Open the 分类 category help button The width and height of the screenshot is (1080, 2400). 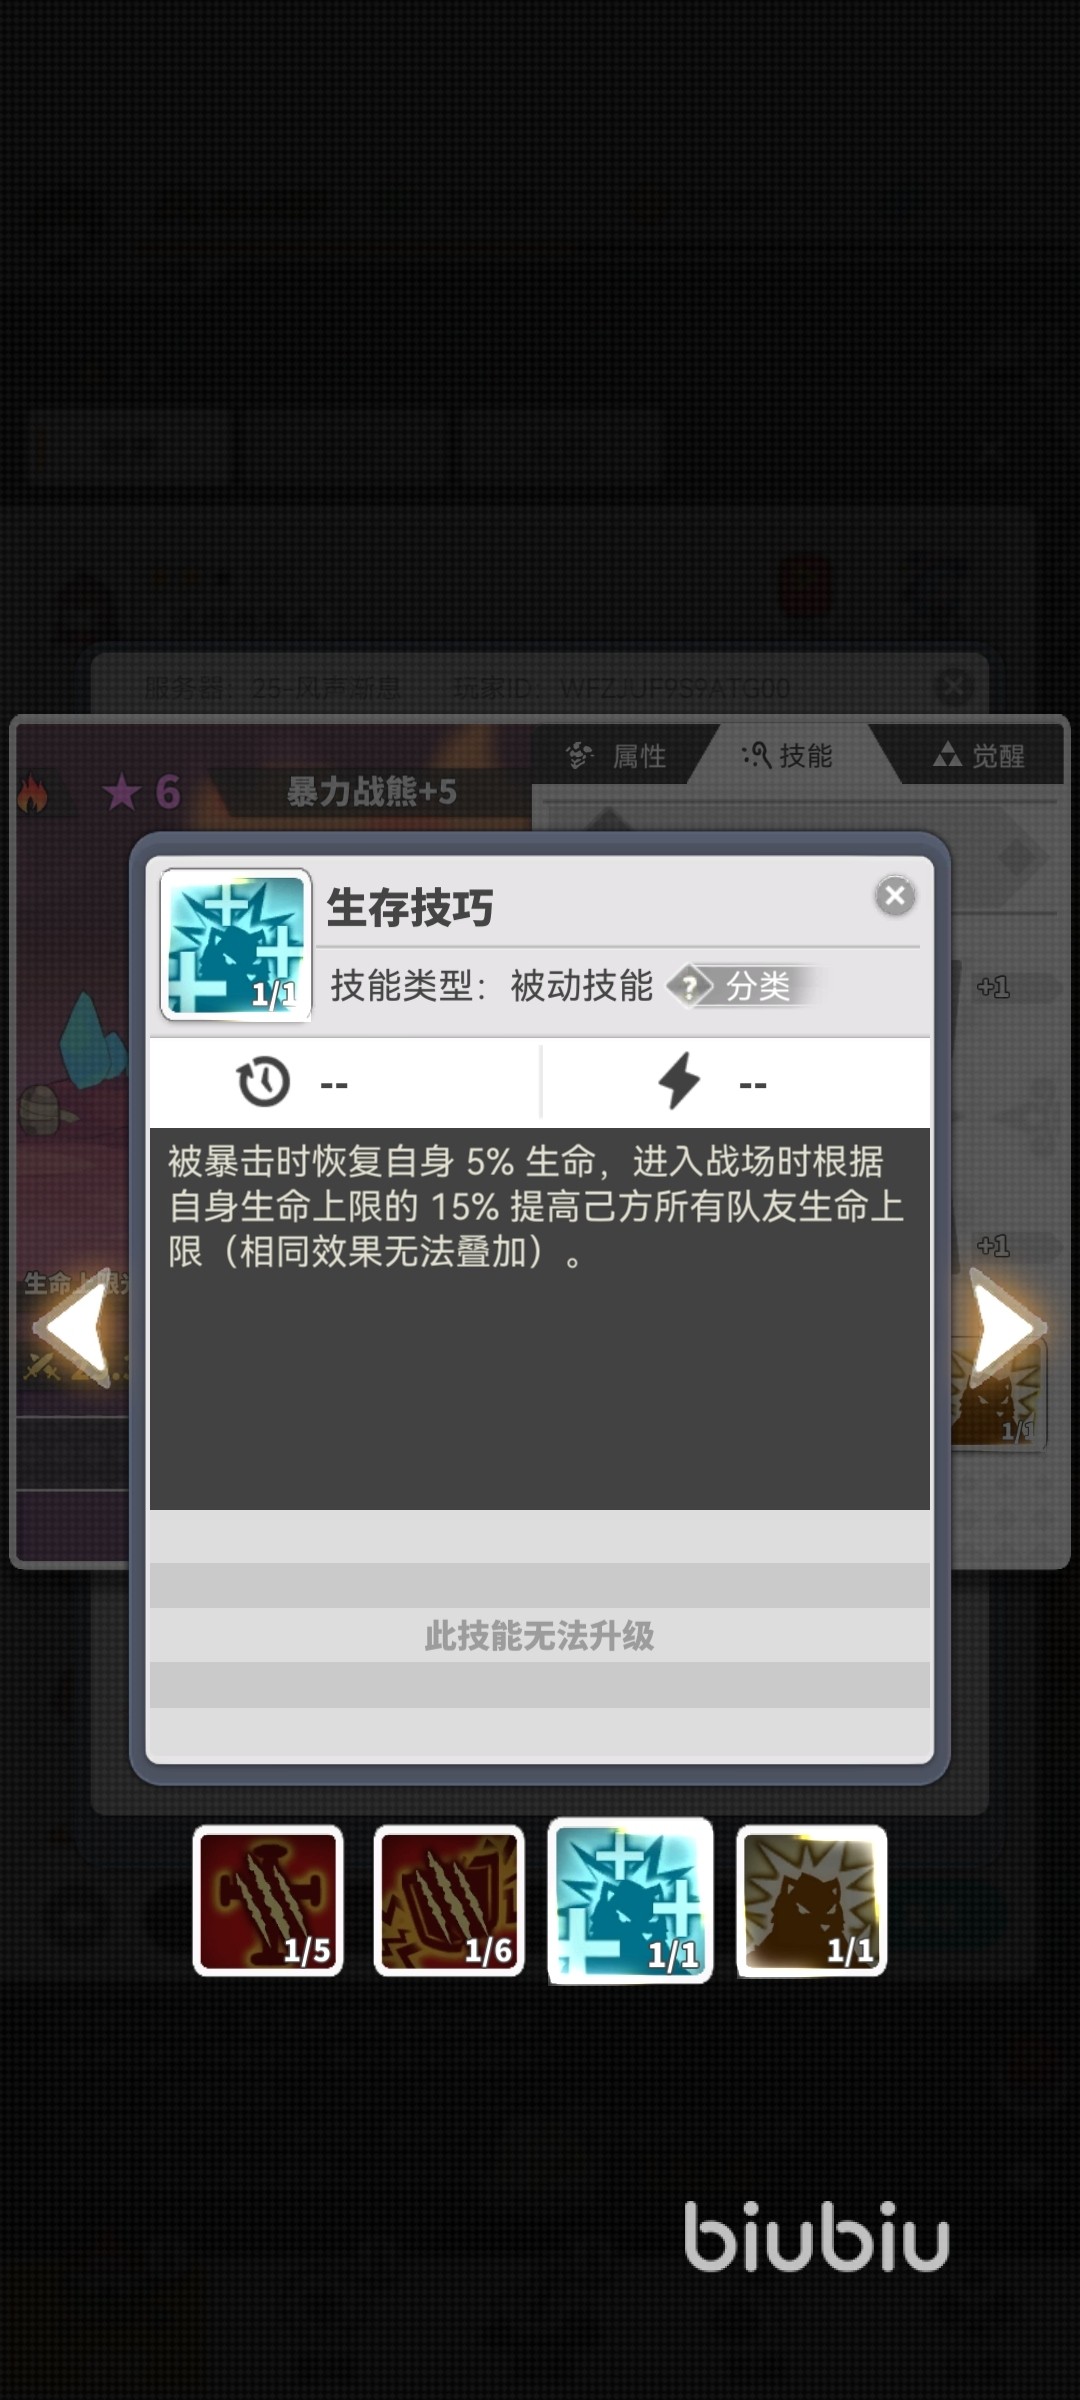tap(745, 986)
